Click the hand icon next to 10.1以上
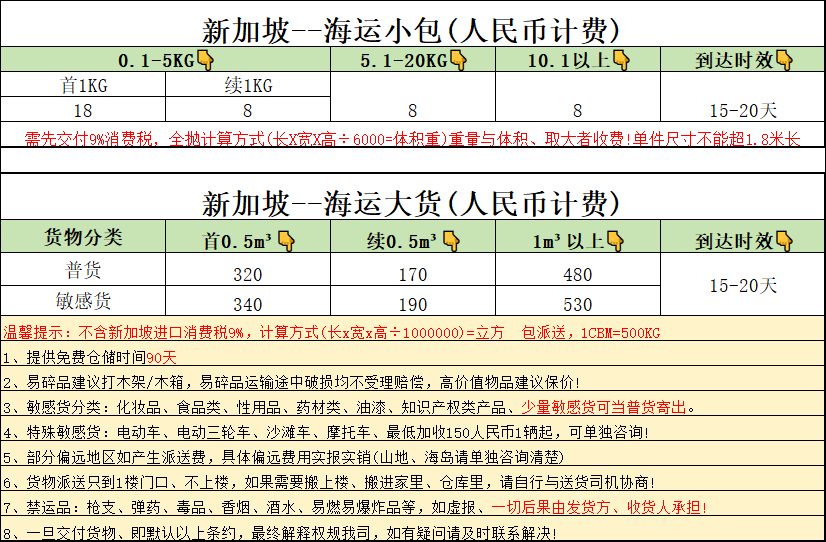 (x=621, y=61)
